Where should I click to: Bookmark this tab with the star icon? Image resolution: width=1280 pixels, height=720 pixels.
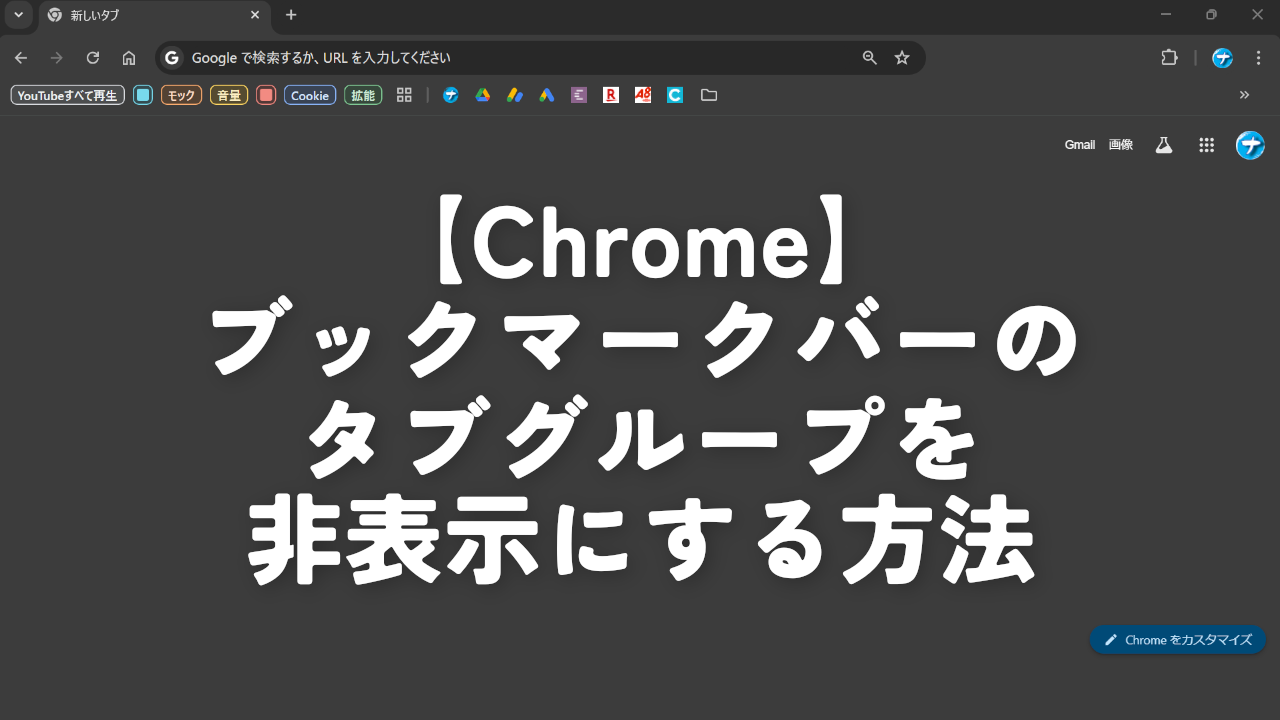902,58
